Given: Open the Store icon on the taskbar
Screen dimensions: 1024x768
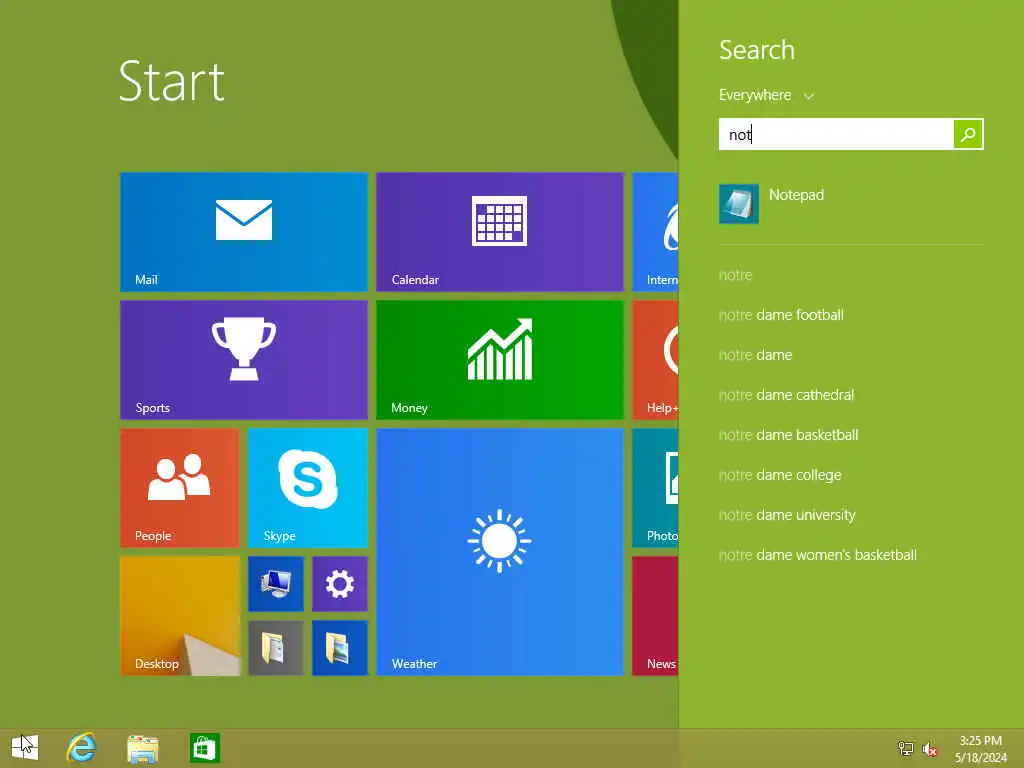Looking at the screenshot, I should (x=204, y=748).
